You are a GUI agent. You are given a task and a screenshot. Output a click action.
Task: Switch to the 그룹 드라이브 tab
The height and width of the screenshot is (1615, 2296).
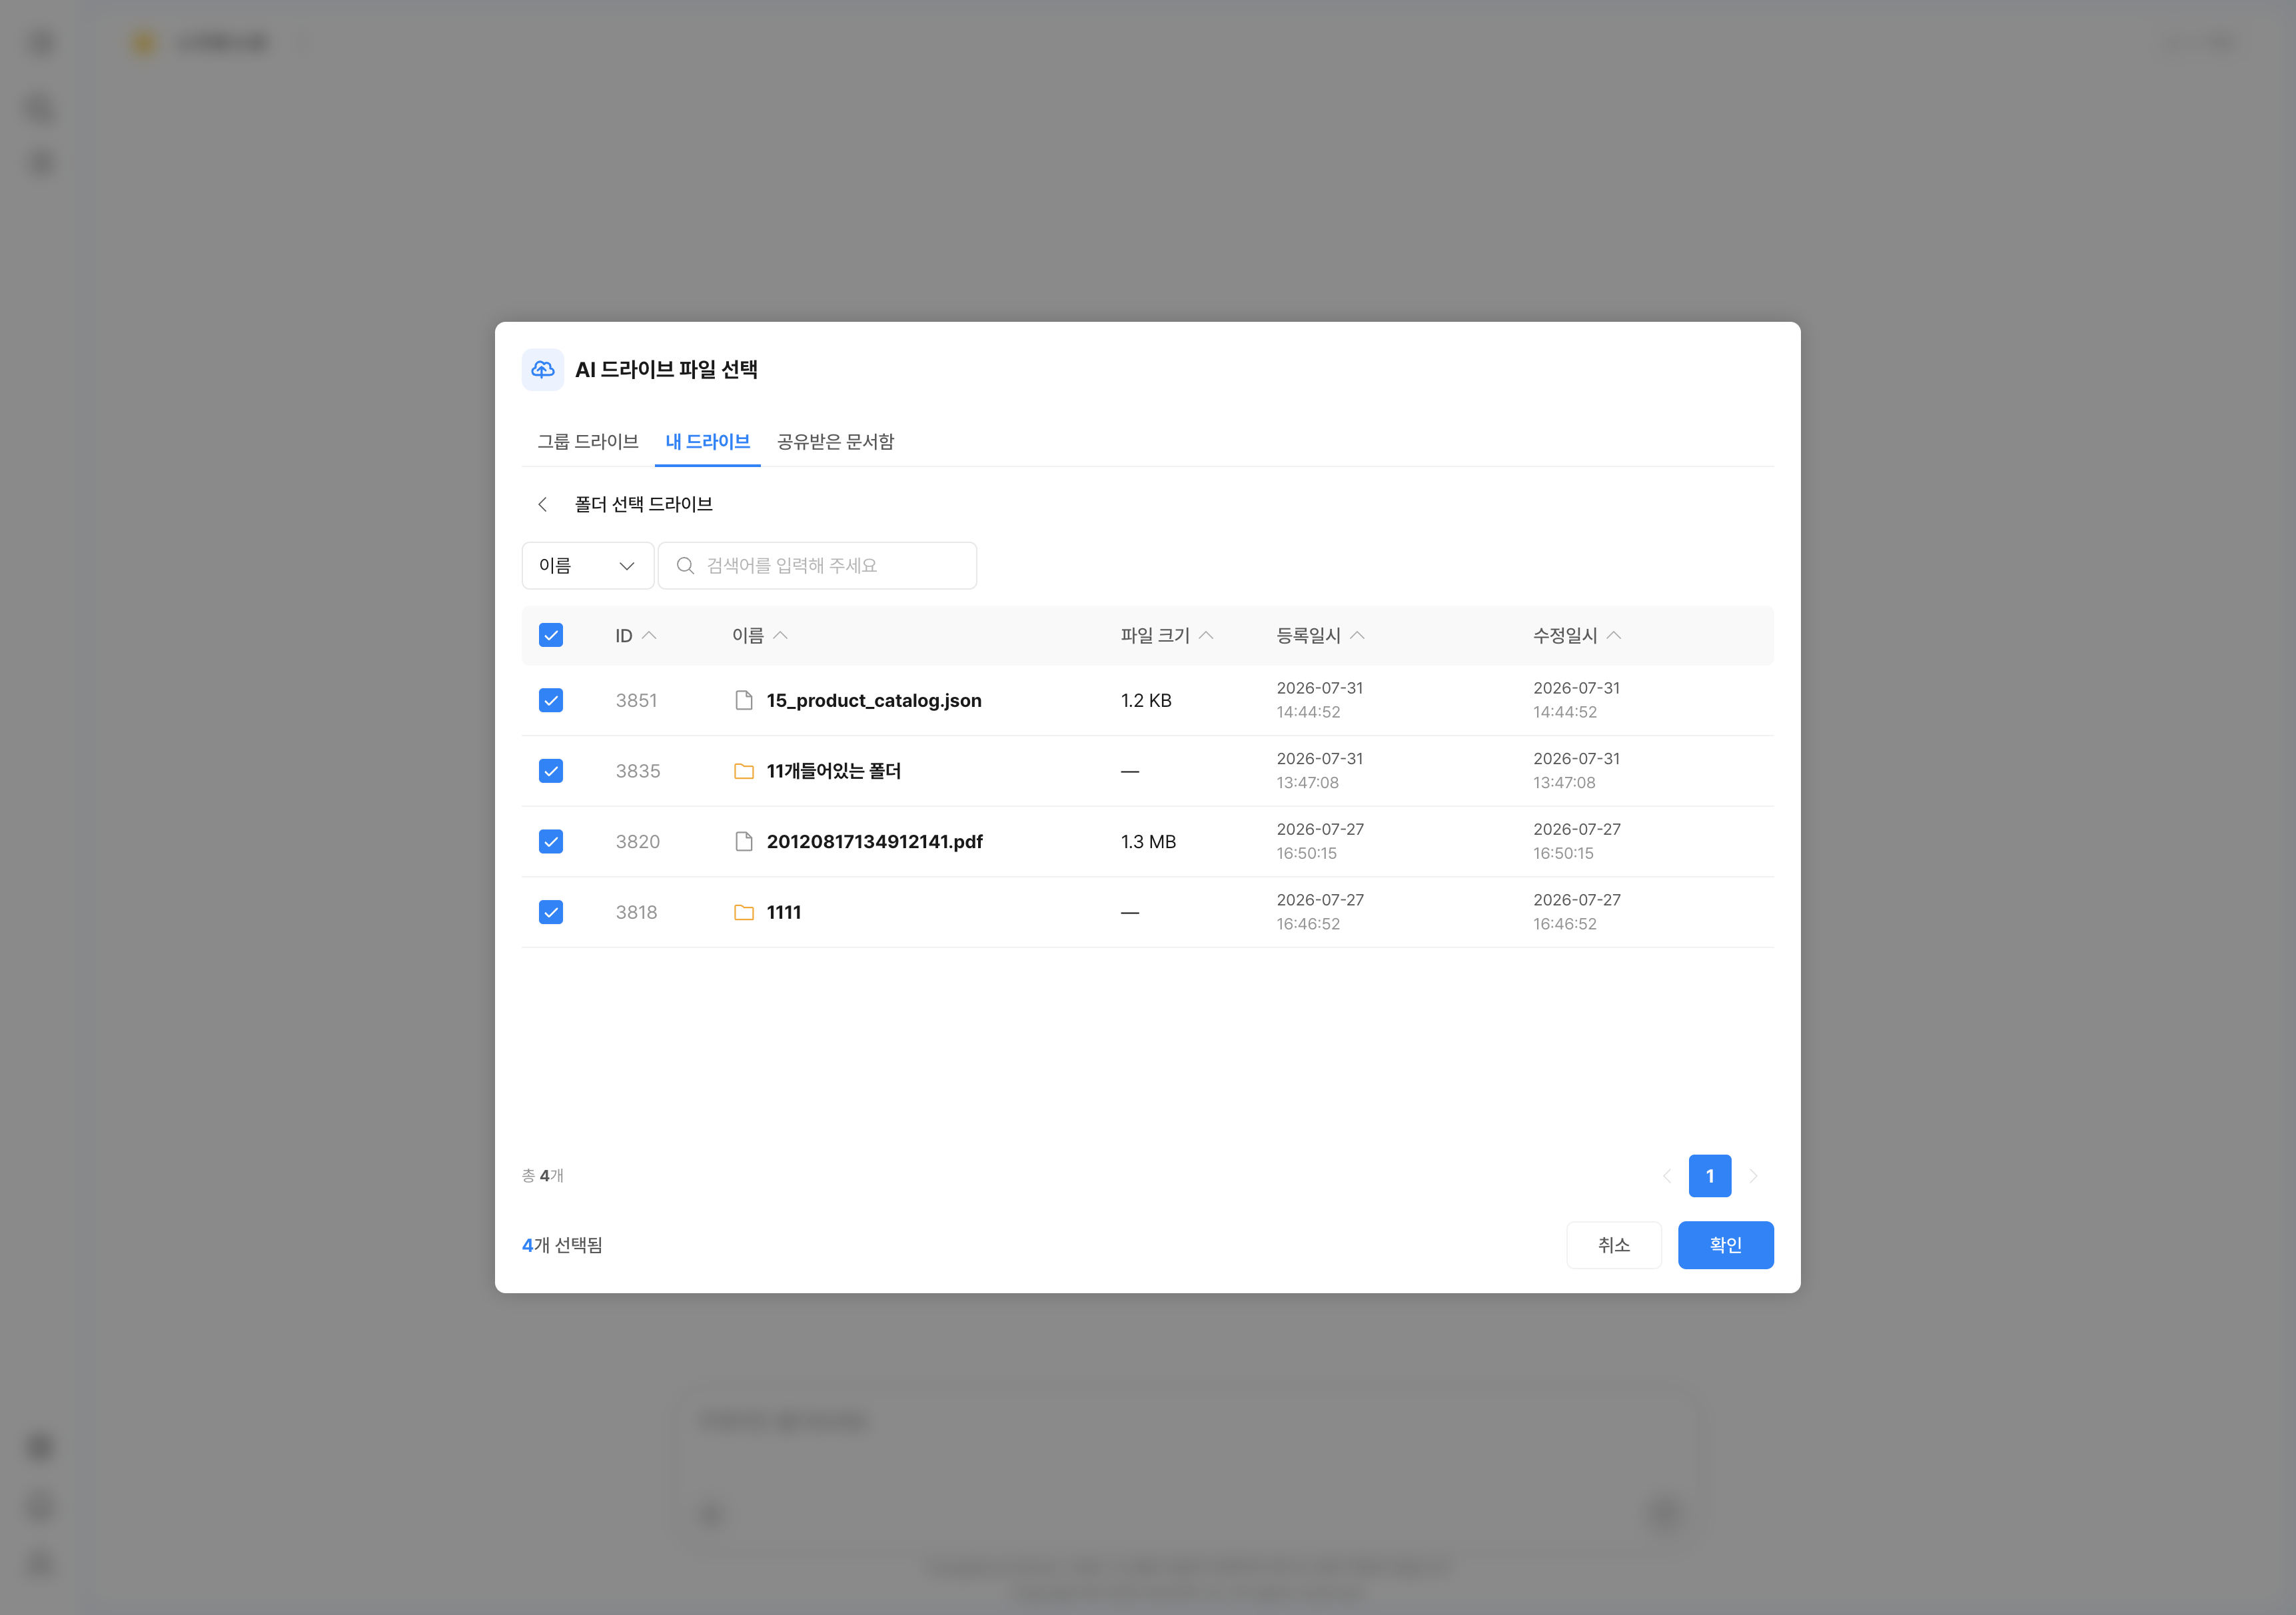588,442
